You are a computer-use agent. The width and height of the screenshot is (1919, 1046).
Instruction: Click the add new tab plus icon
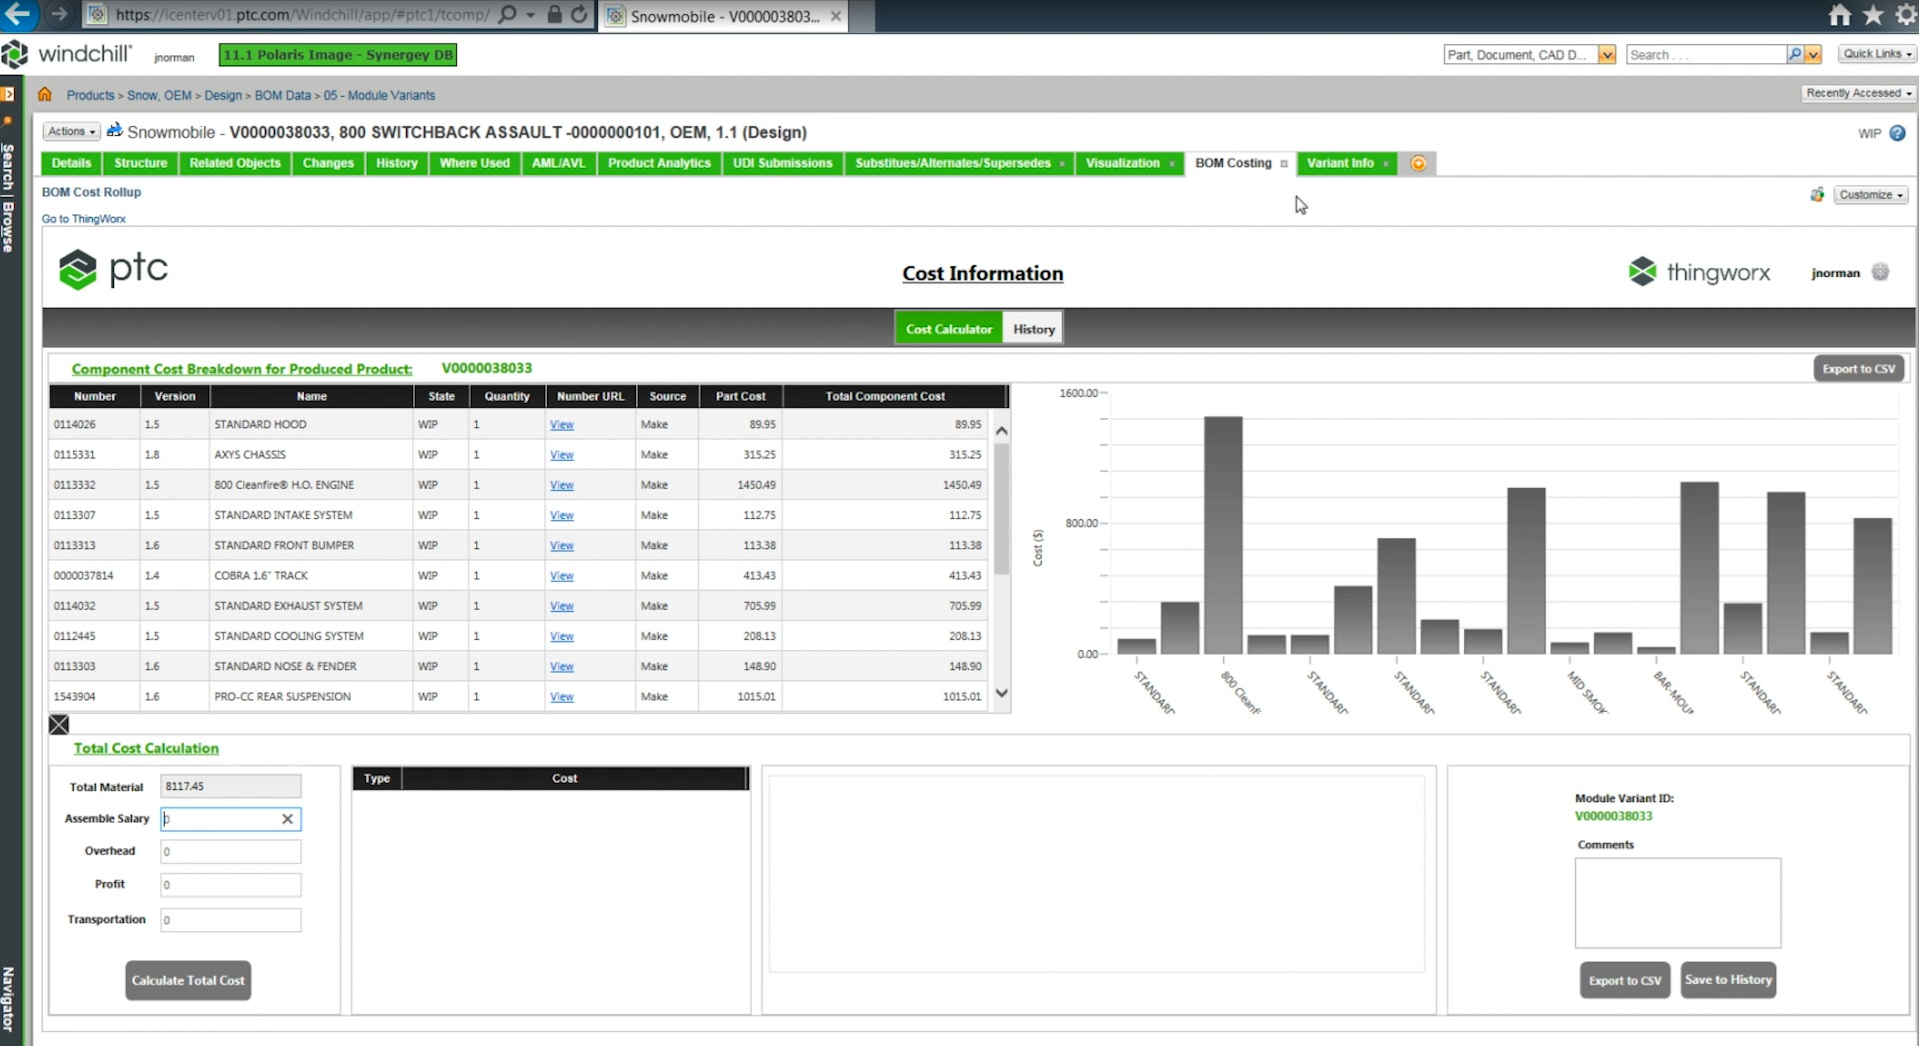tap(1418, 163)
